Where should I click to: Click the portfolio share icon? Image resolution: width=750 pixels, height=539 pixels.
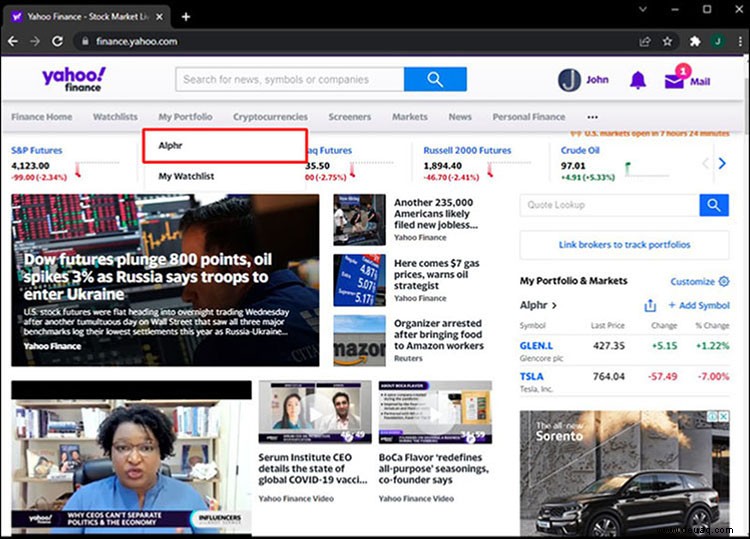click(650, 305)
